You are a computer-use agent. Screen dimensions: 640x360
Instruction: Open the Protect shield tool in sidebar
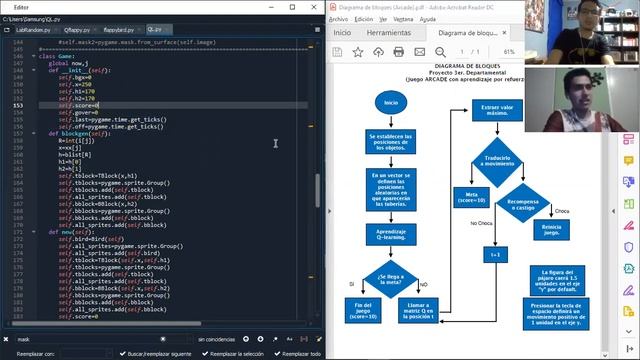(629, 247)
